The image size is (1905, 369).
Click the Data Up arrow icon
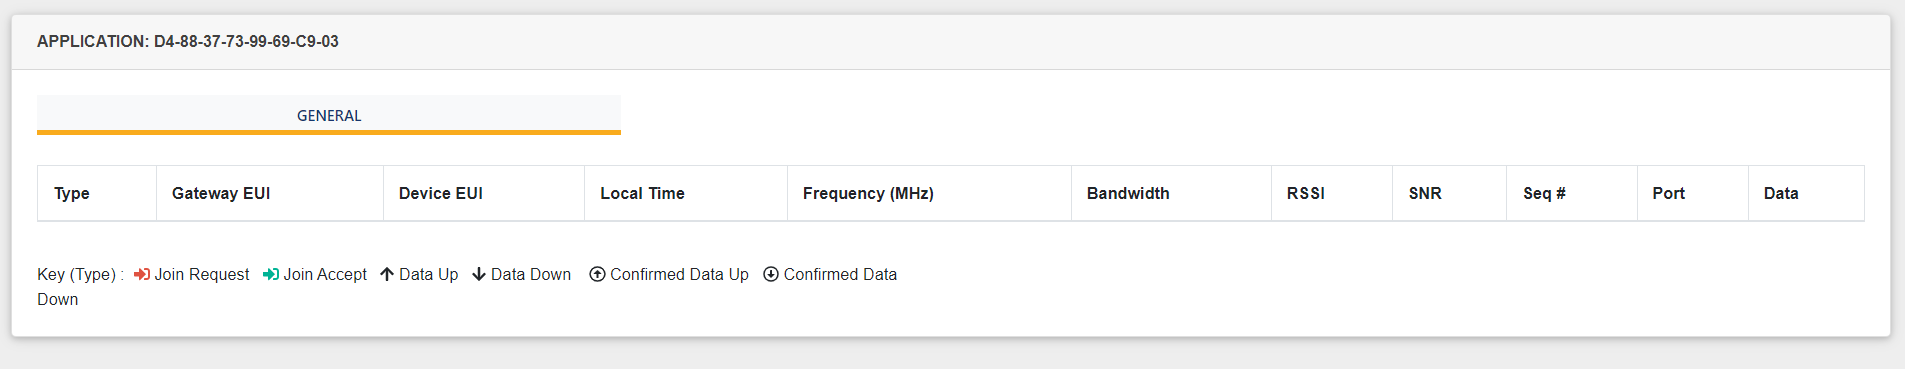pos(387,274)
